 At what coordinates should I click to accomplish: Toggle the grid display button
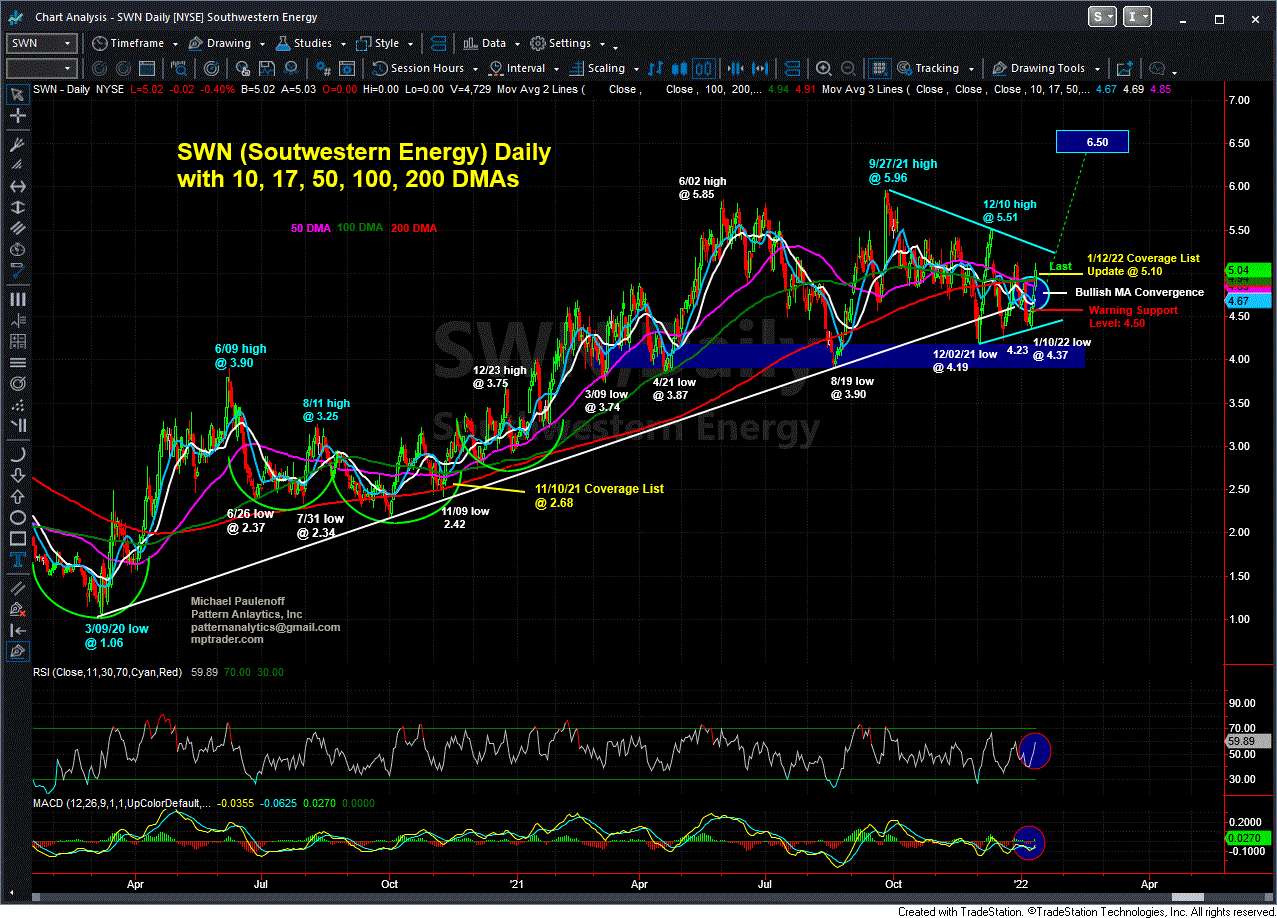click(x=880, y=68)
